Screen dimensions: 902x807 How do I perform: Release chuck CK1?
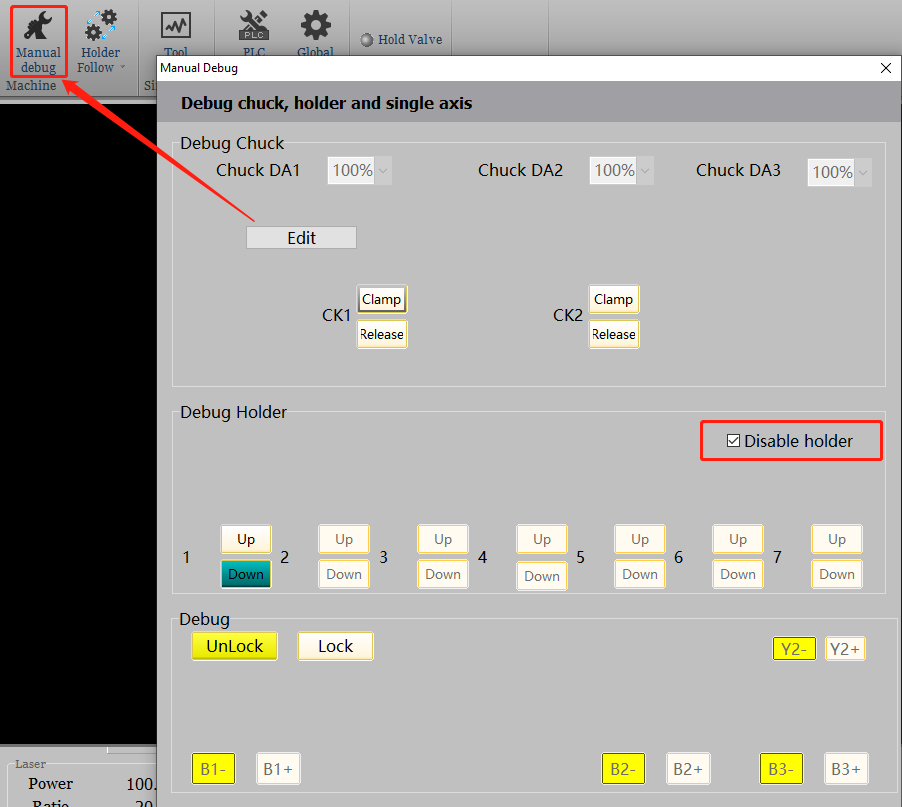coord(382,334)
